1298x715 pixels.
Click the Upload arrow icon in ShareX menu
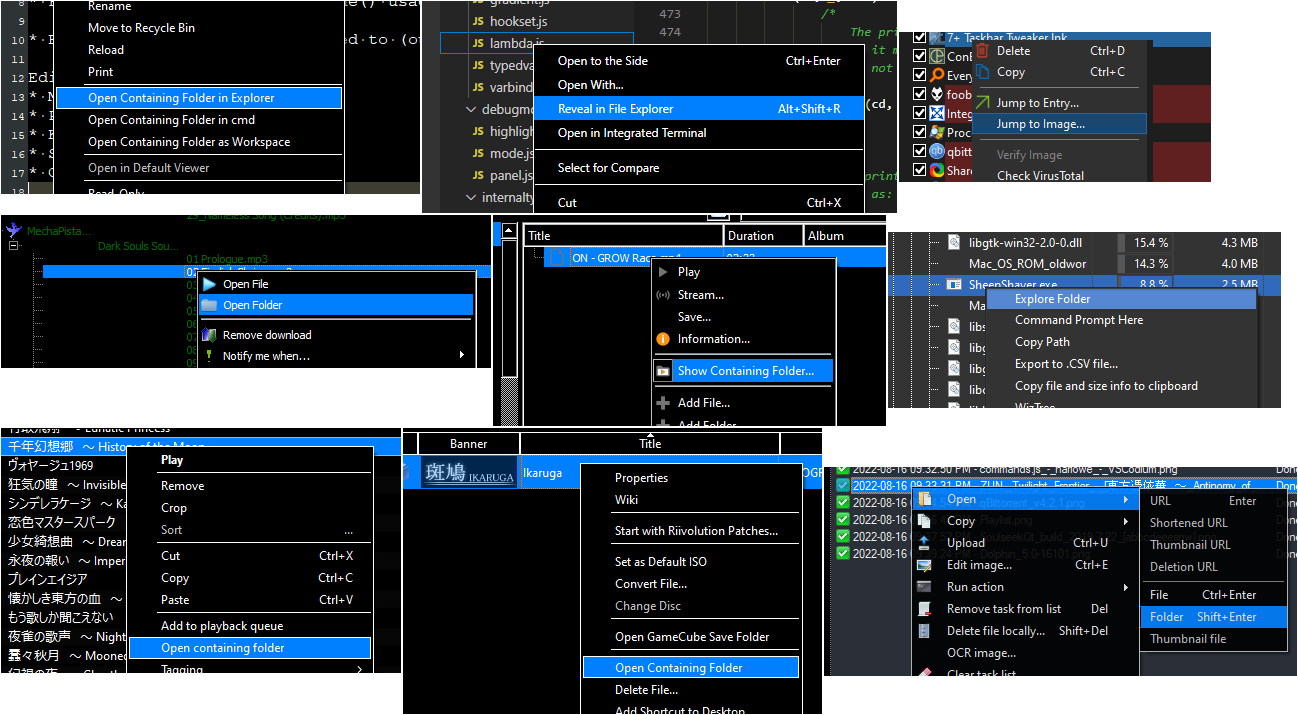(924, 543)
